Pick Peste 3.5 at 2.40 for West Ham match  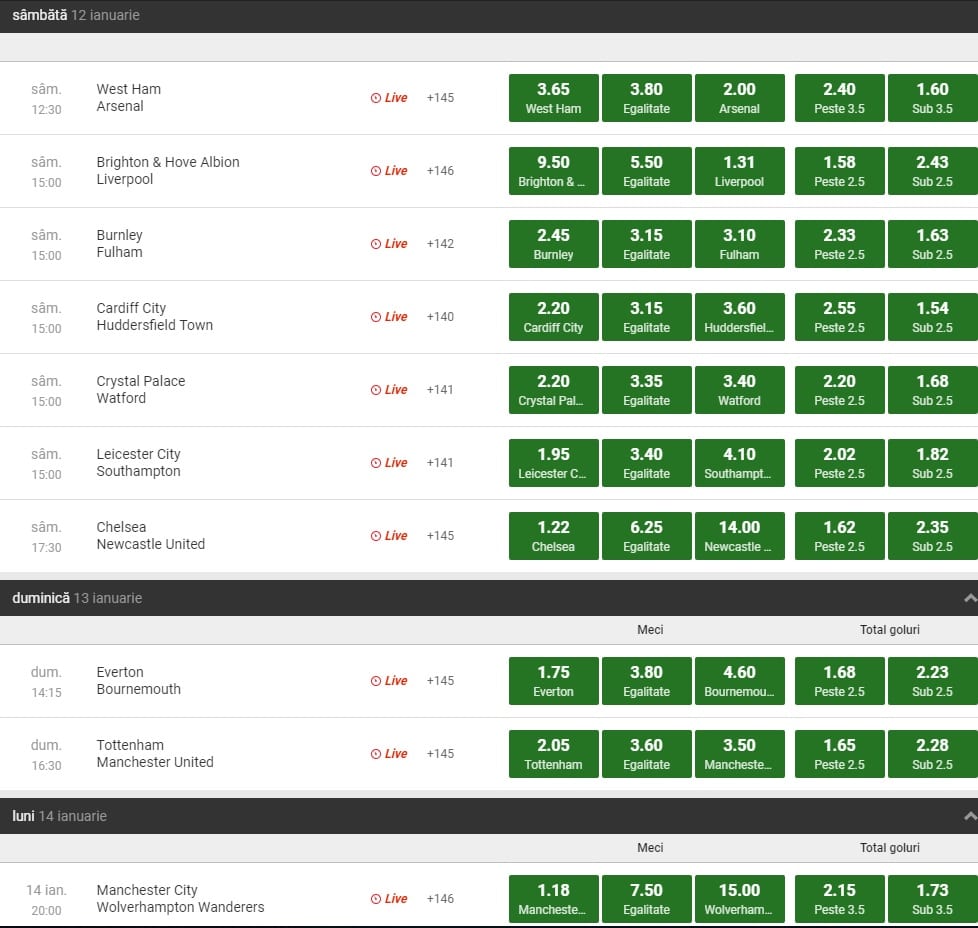tap(840, 98)
